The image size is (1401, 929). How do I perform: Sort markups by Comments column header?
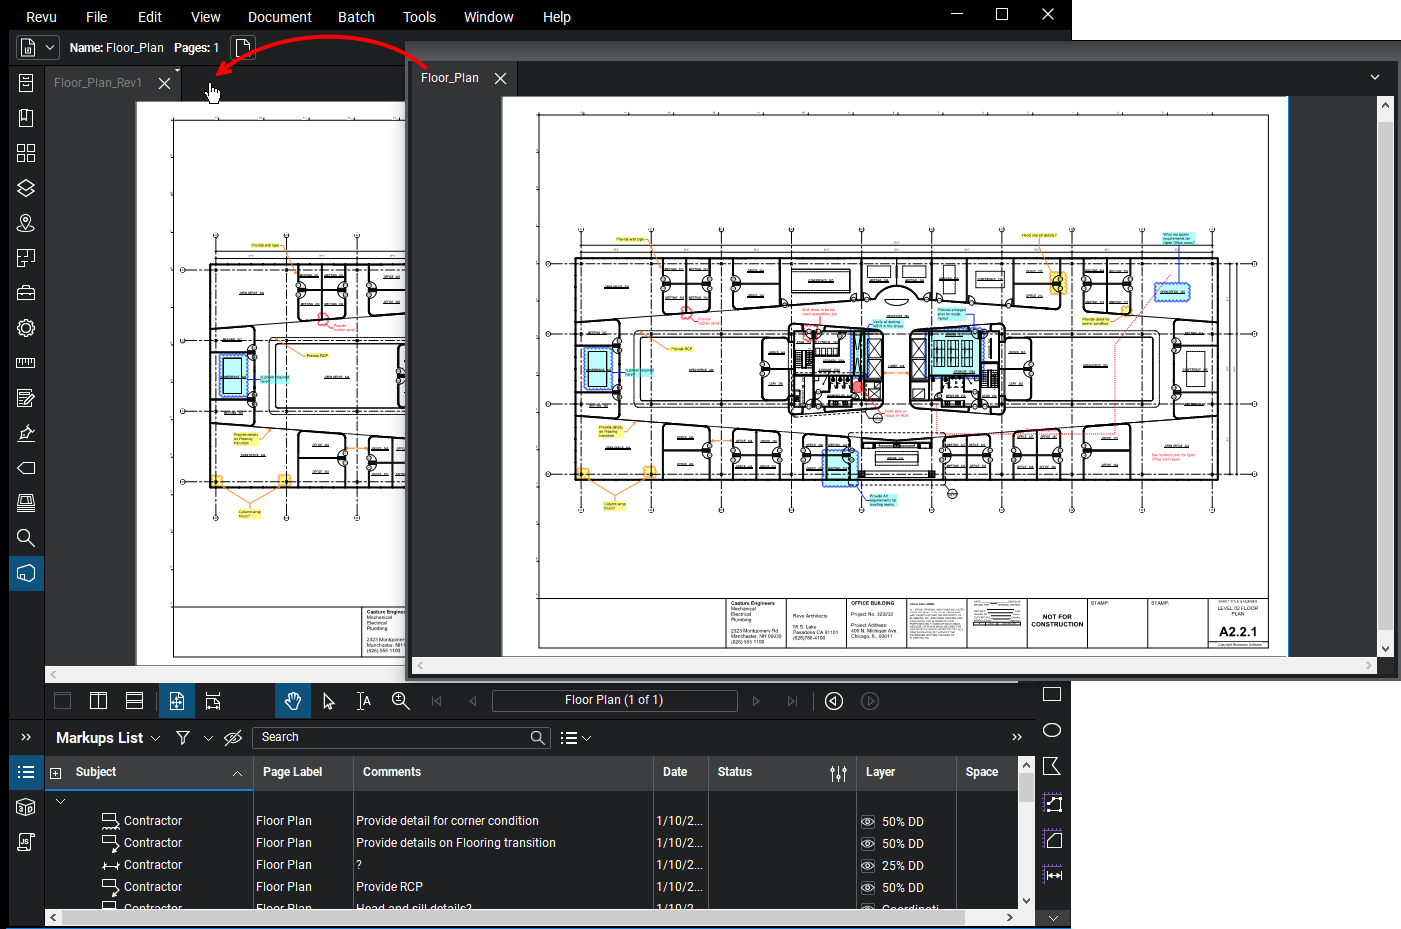coord(392,772)
